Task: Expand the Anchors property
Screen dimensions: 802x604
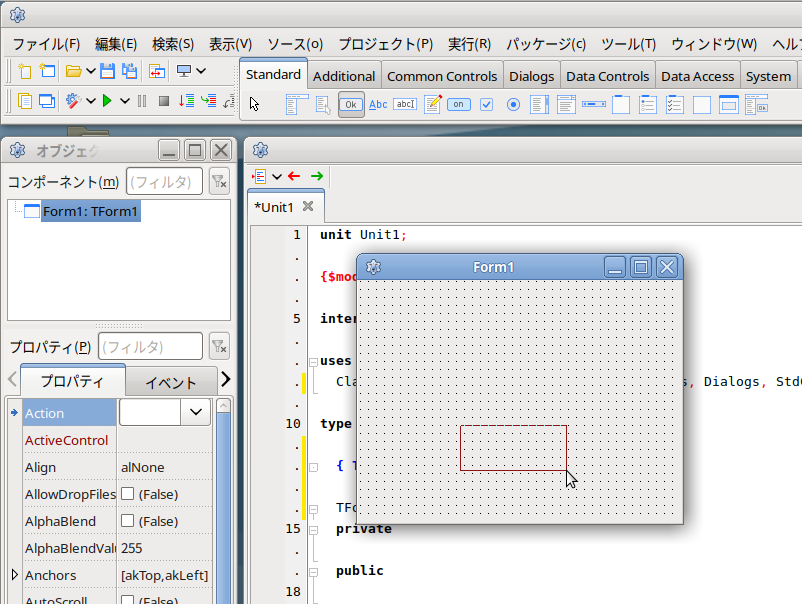Action: (14, 575)
